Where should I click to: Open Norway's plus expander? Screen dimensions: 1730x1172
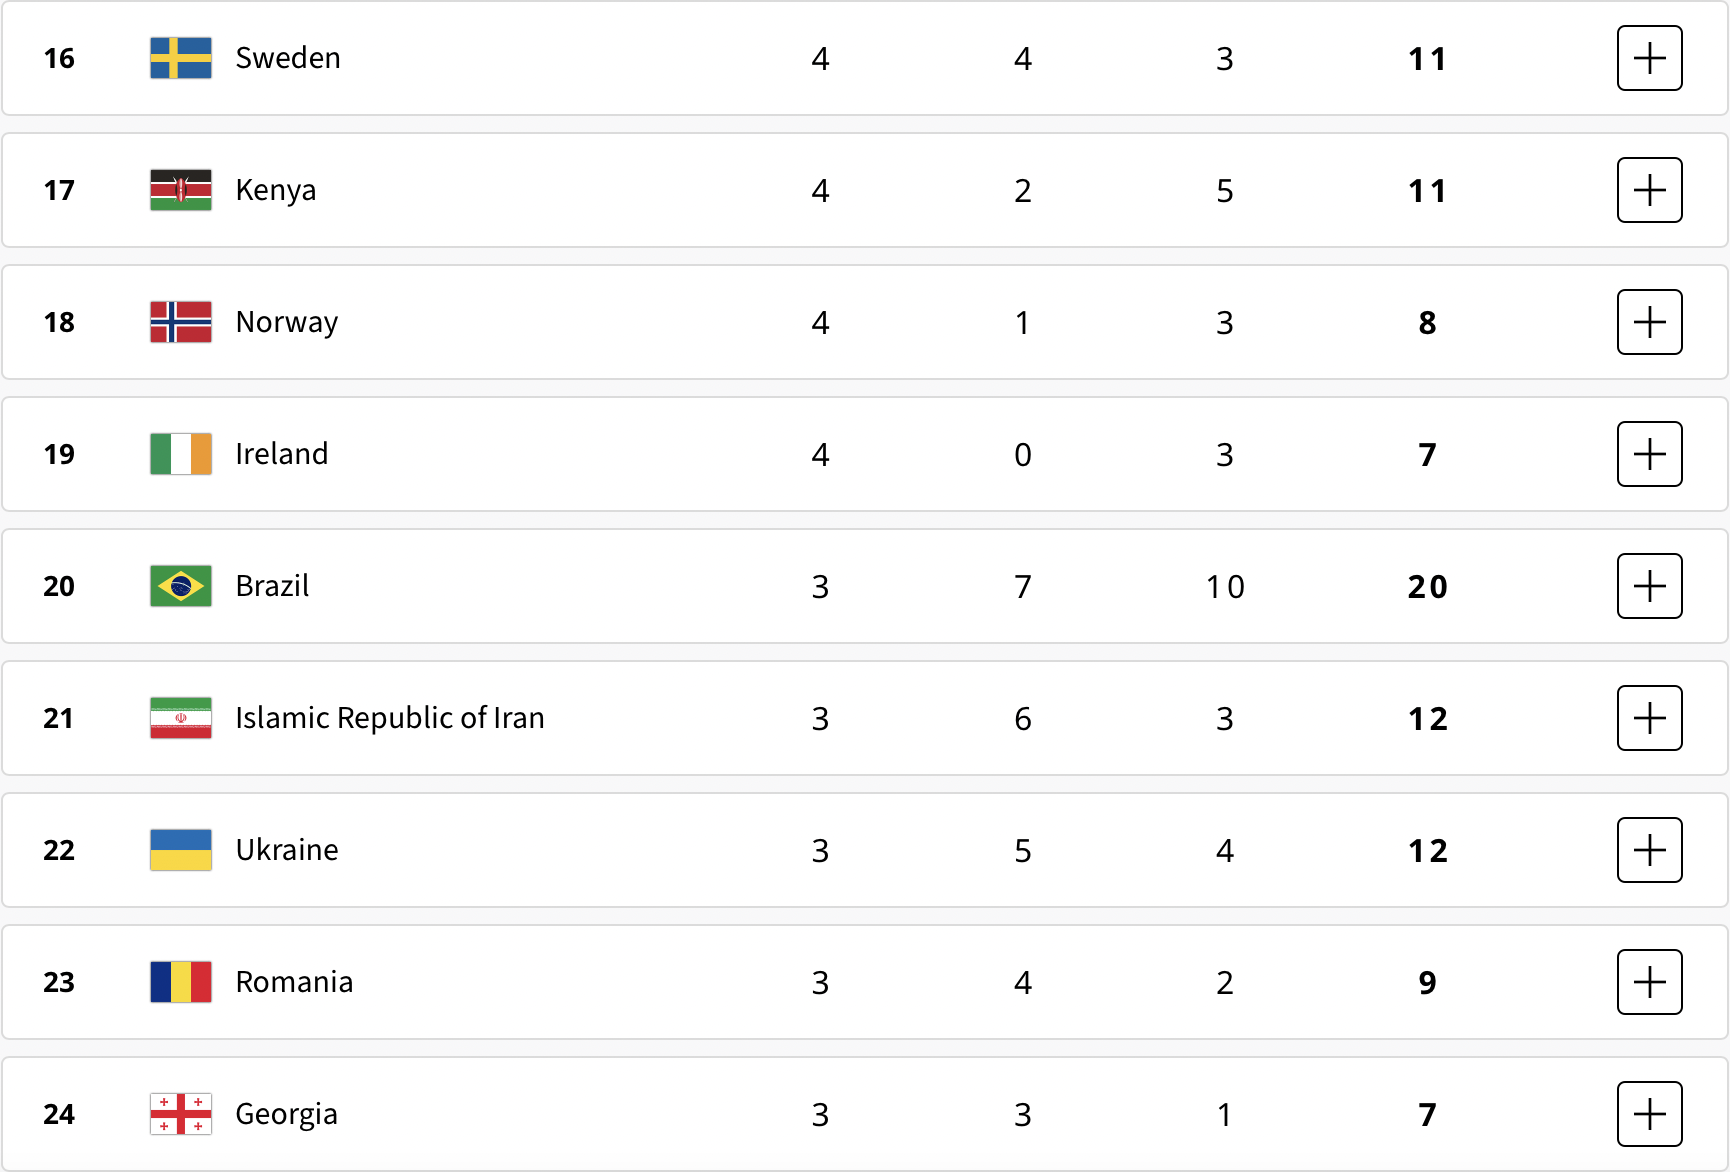(1649, 322)
